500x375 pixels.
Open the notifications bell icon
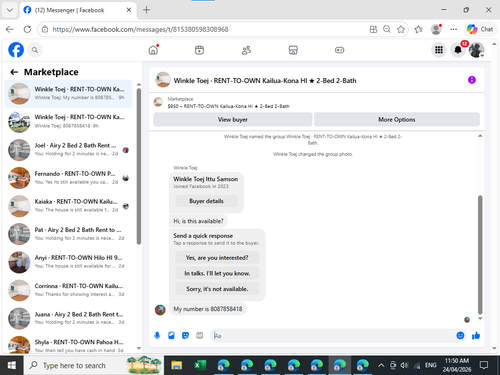[x=458, y=50]
